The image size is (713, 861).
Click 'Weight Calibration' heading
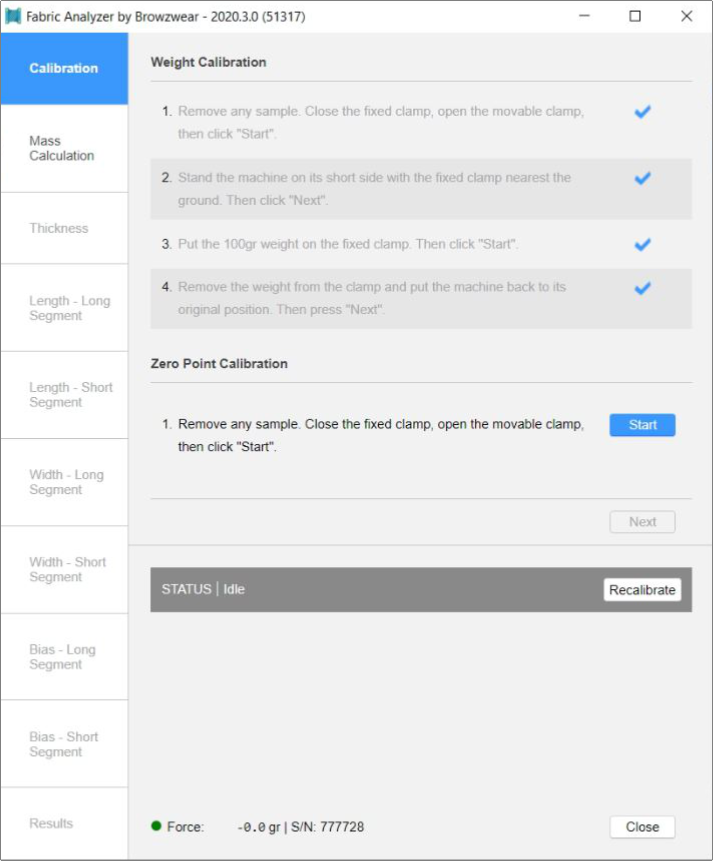pos(208,62)
